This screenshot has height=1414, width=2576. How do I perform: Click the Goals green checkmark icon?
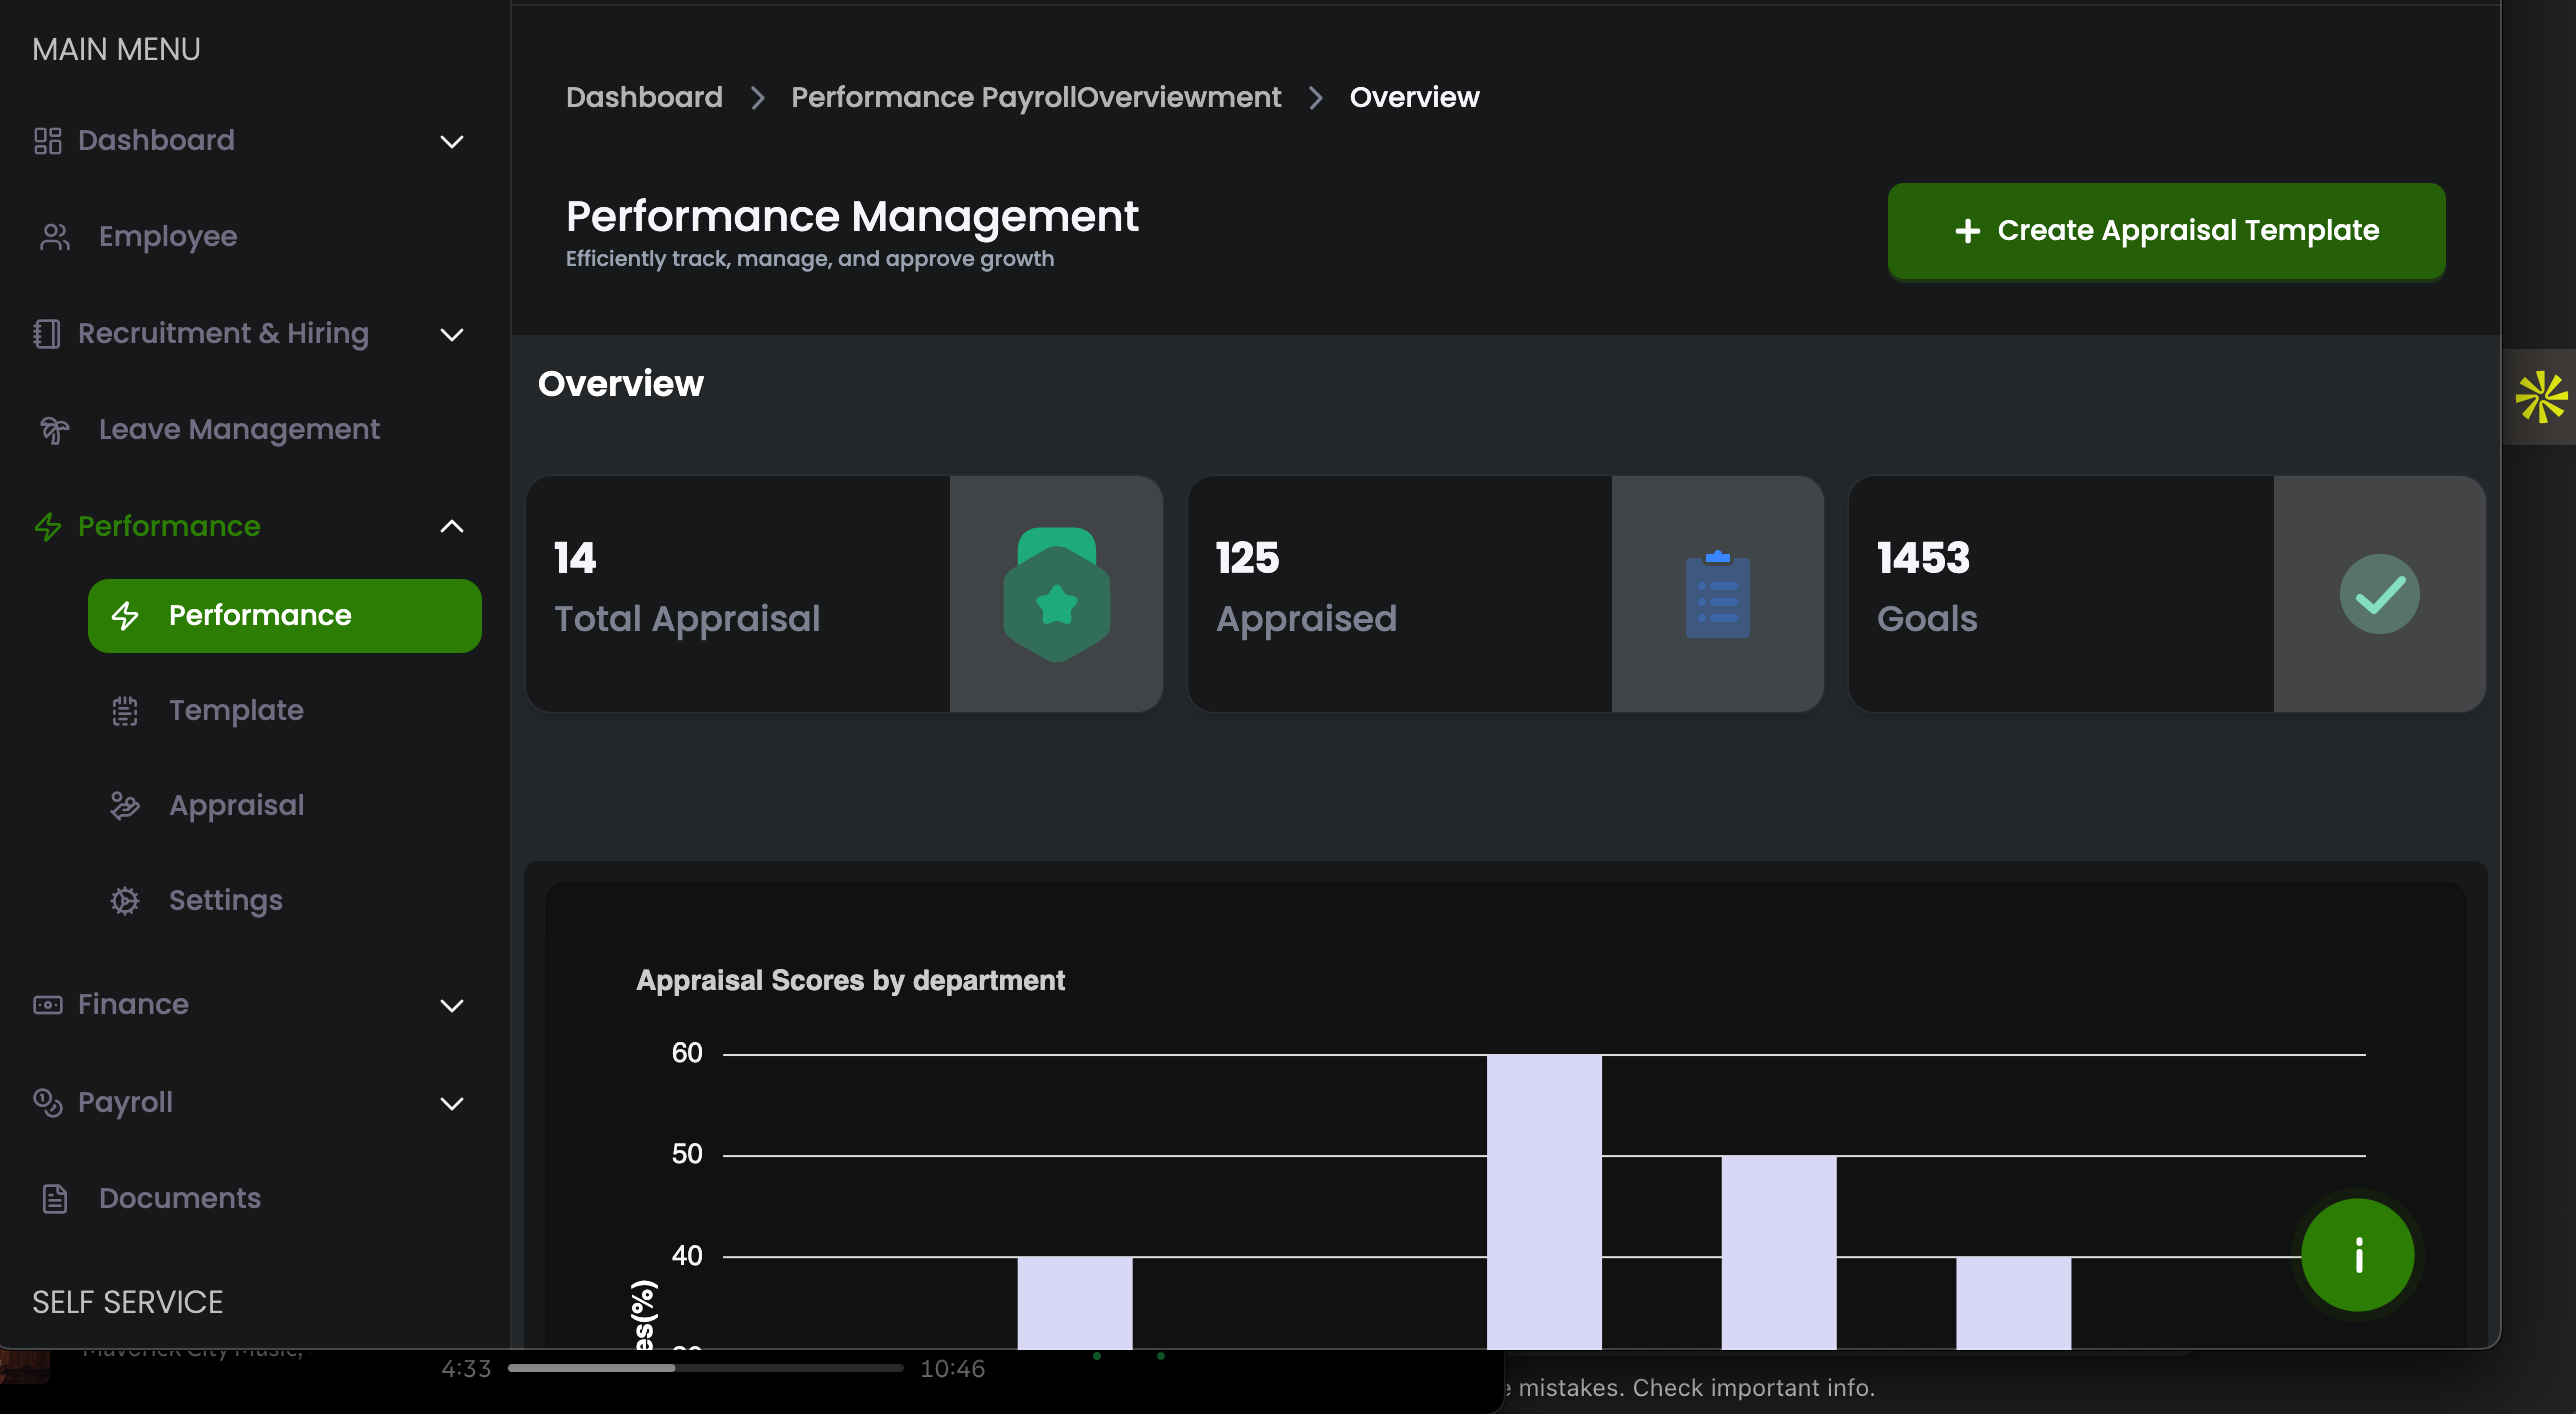(2379, 594)
